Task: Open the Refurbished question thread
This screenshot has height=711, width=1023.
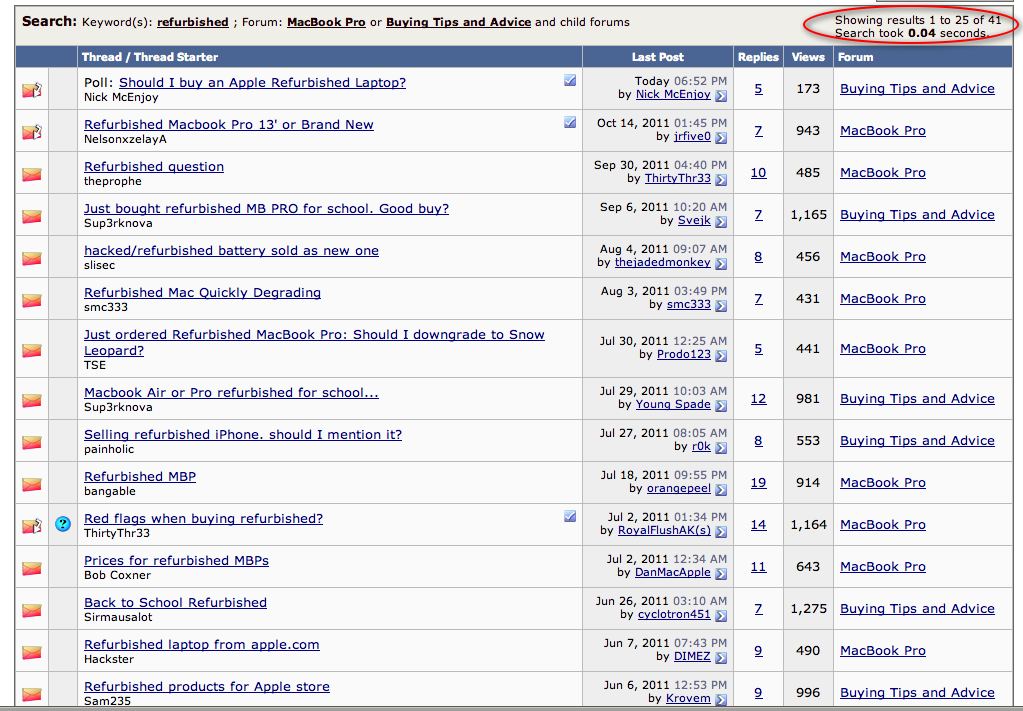Action: click(154, 166)
